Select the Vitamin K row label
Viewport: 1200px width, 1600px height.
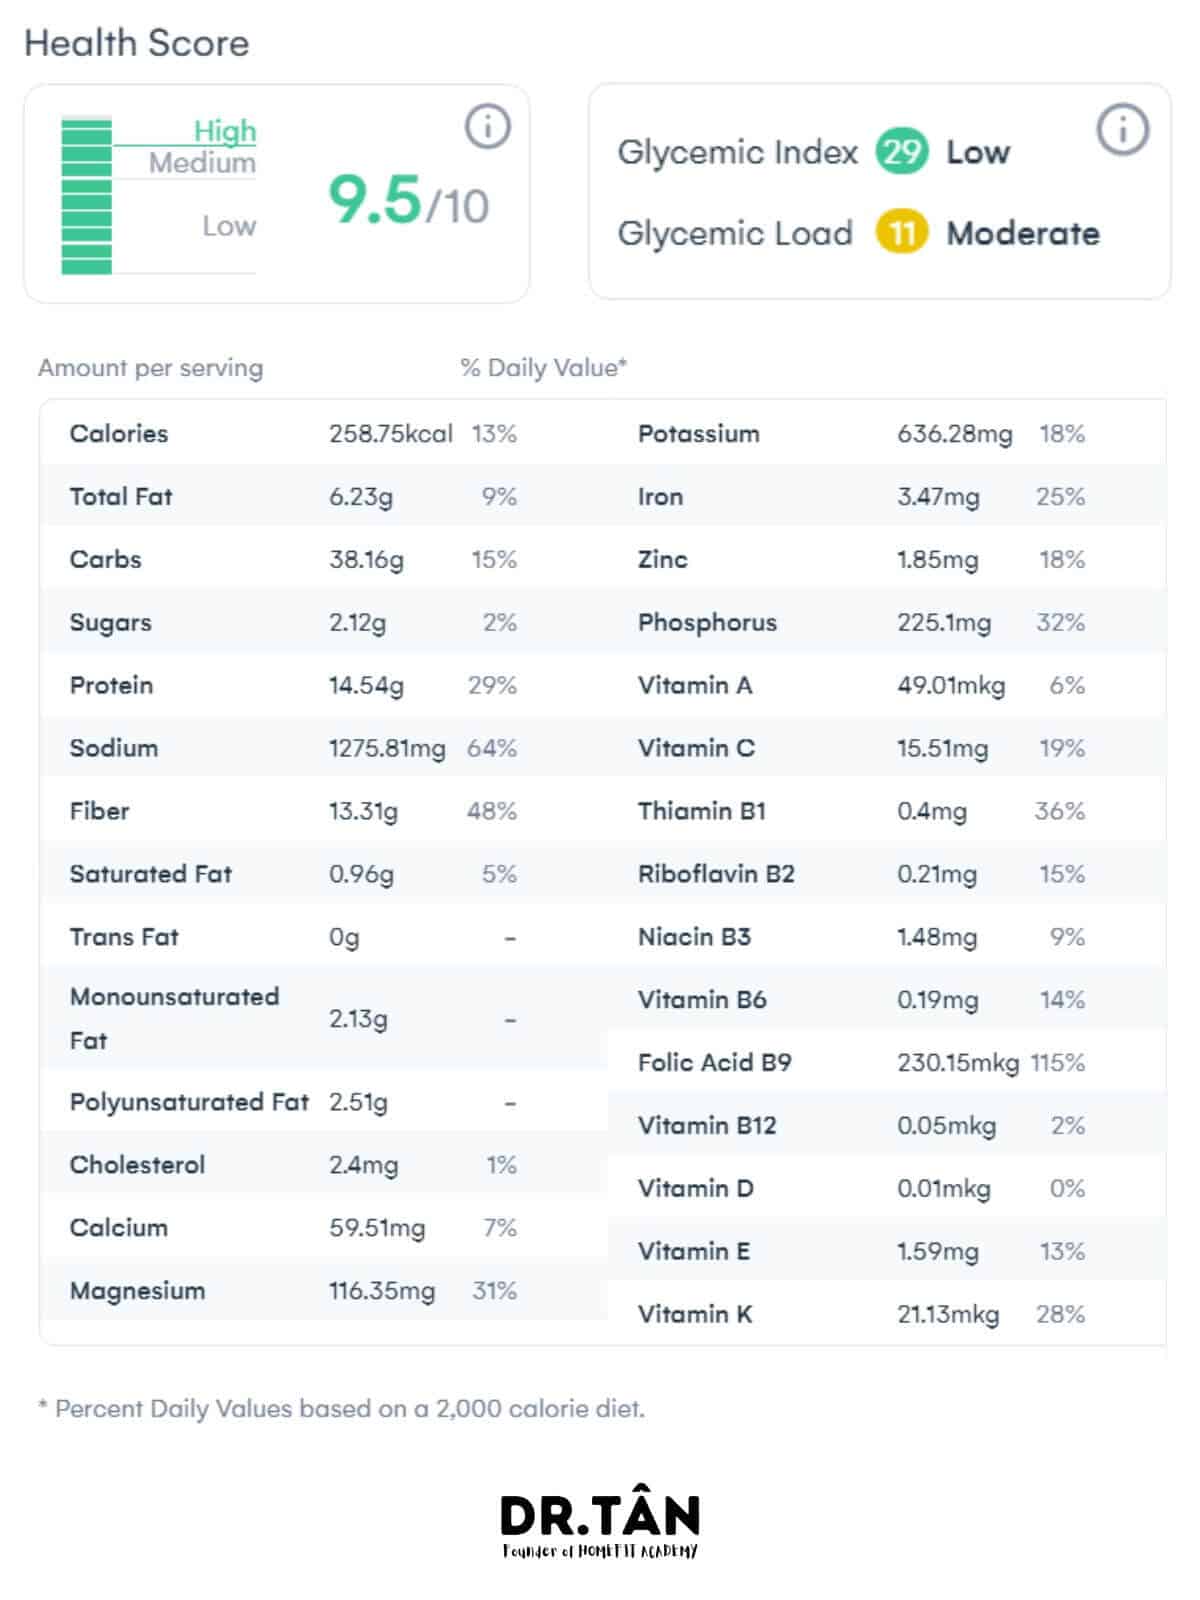(x=695, y=1314)
